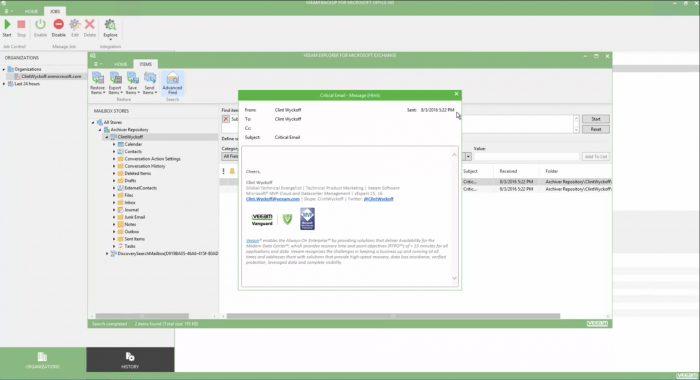Screen dimensions: 700x380
Task: Close the Critical Email message window
Action: [x=456, y=94]
